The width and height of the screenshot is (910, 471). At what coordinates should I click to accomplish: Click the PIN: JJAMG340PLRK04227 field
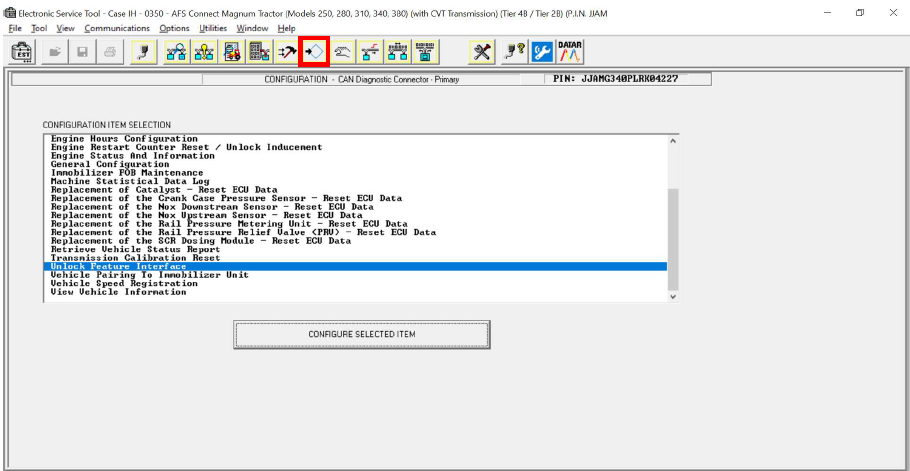tap(628, 79)
